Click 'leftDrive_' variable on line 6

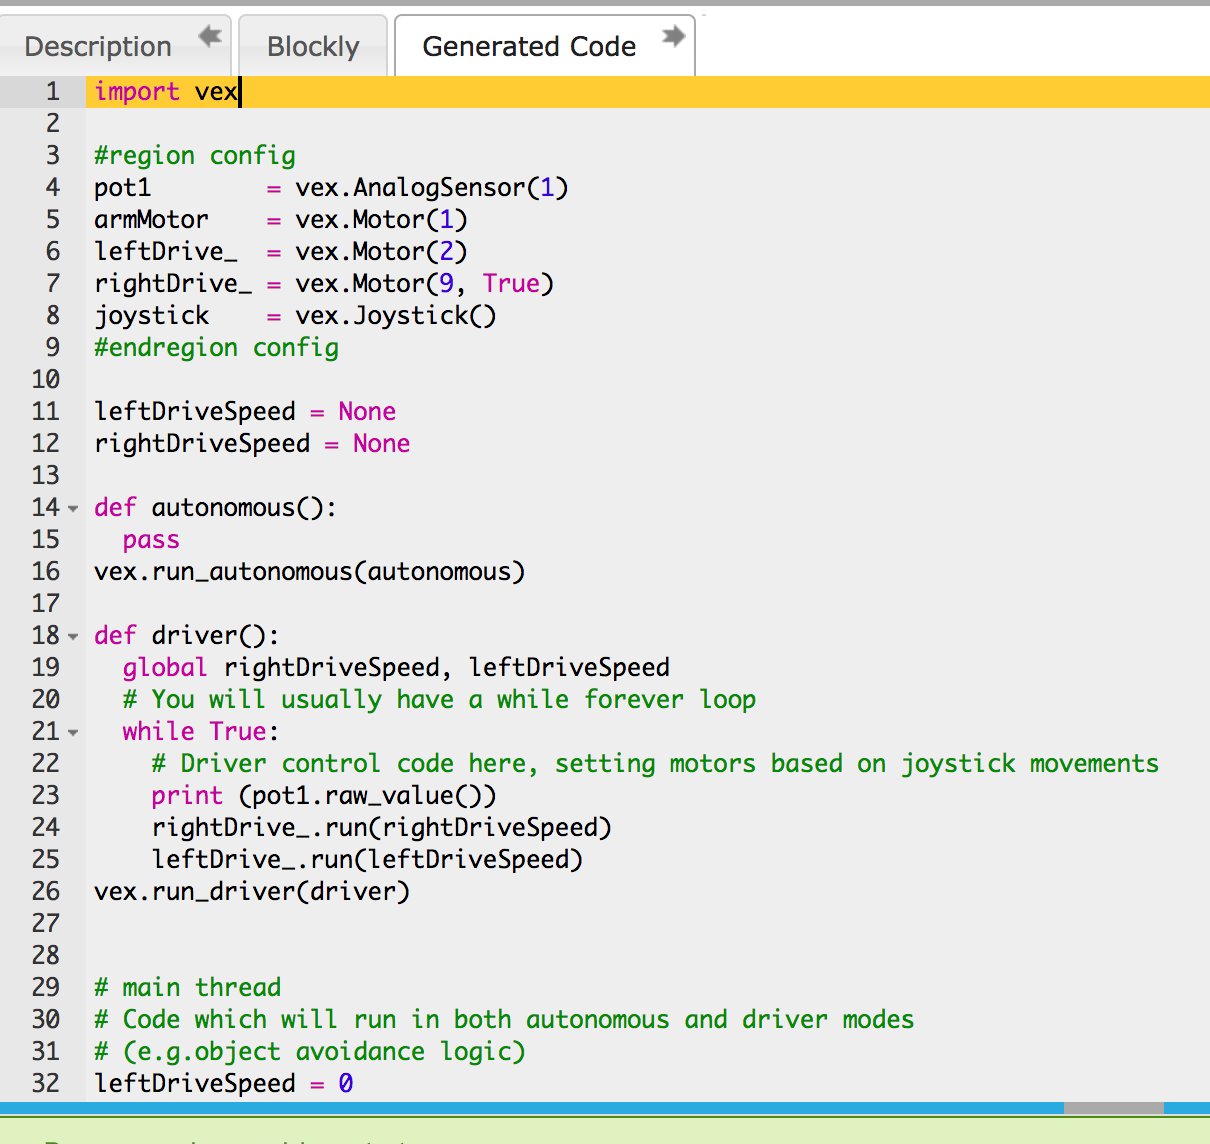point(166,252)
